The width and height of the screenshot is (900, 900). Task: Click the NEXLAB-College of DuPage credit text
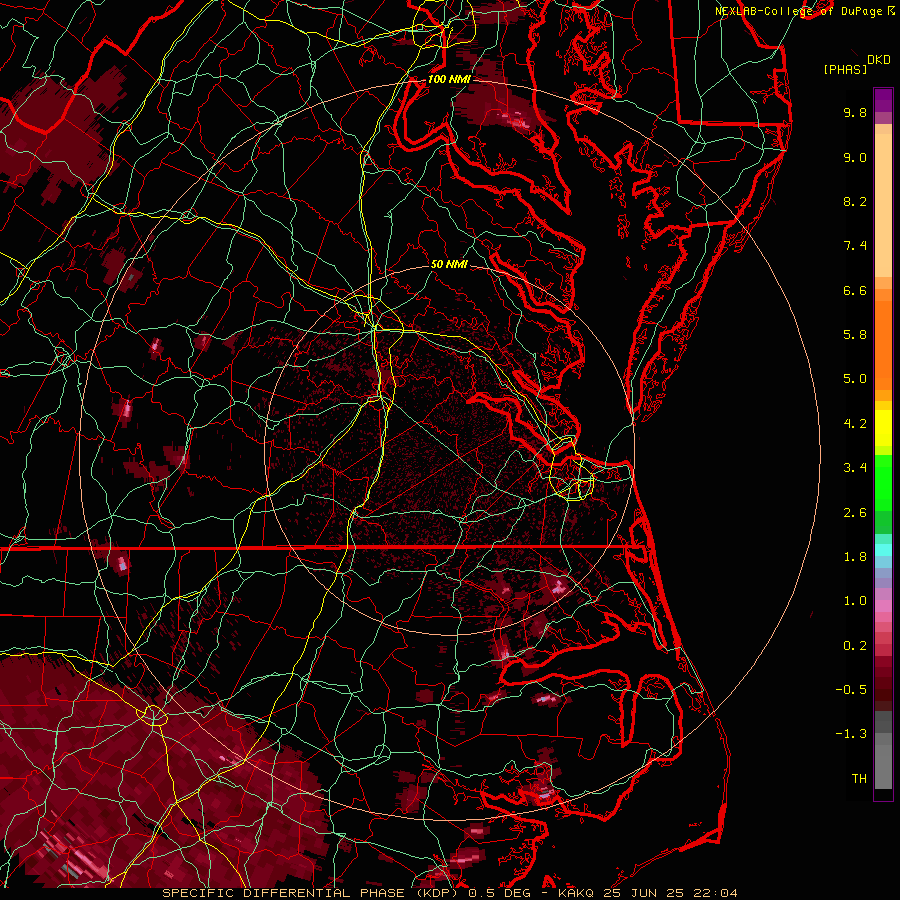click(799, 11)
